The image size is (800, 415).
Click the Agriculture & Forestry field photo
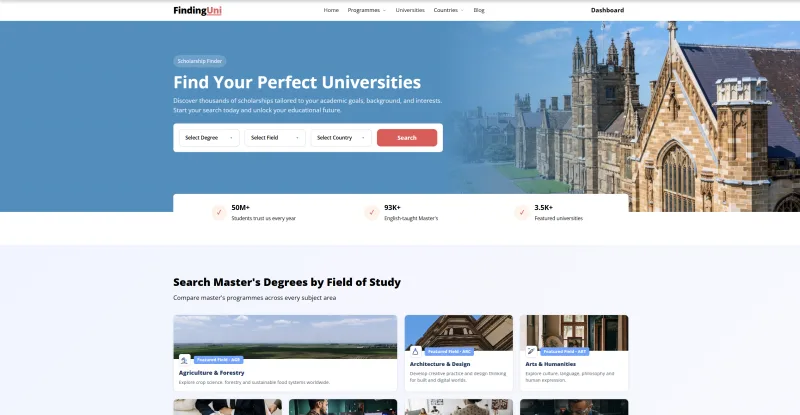coord(285,336)
